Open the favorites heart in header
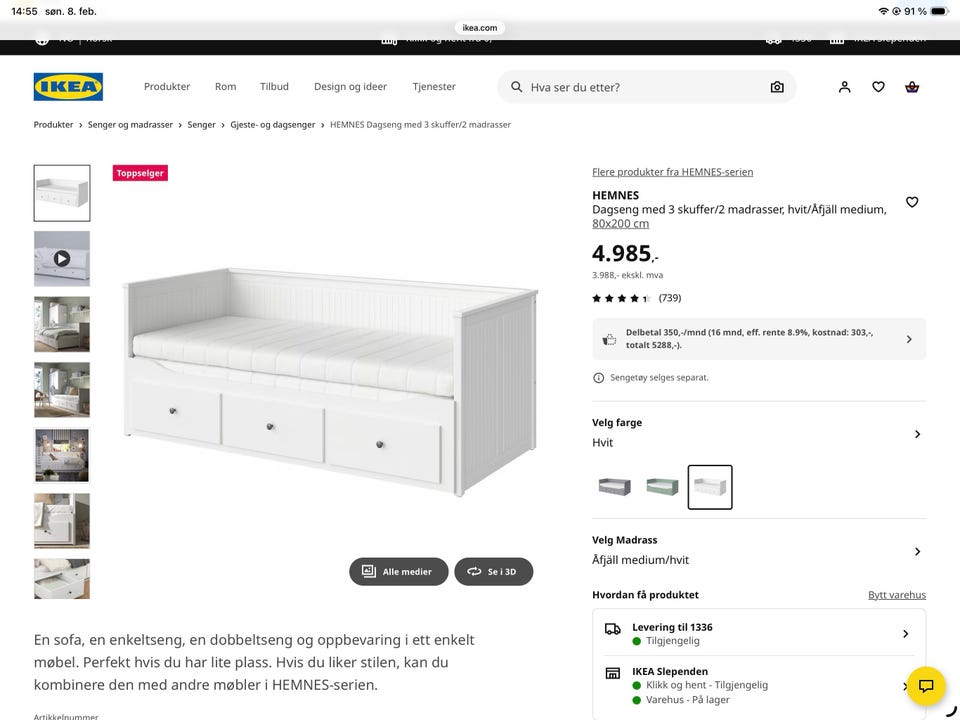 pos(878,87)
